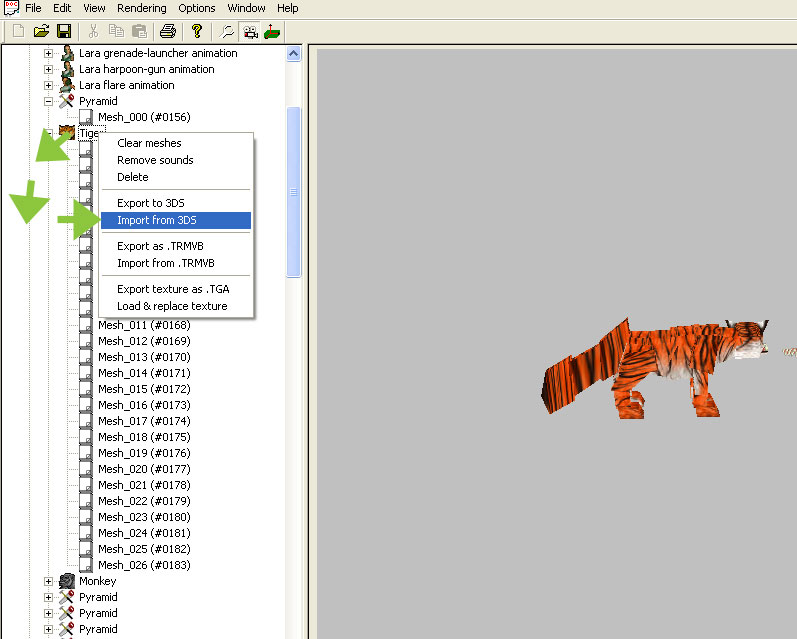Open the Edit menu
The height and width of the screenshot is (639, 797).
click(62, 8)
